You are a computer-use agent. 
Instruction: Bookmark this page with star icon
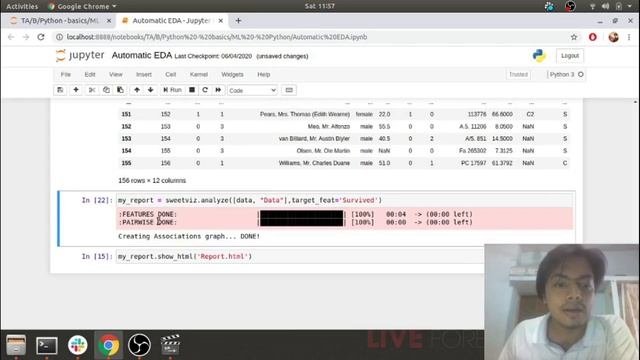pos(574,37)
